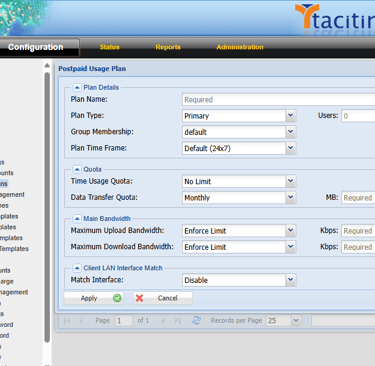Viewport: 375px width, 366px height.
Task: Open the Data Transfer Quota dropdown
Action: coord(291,197)
